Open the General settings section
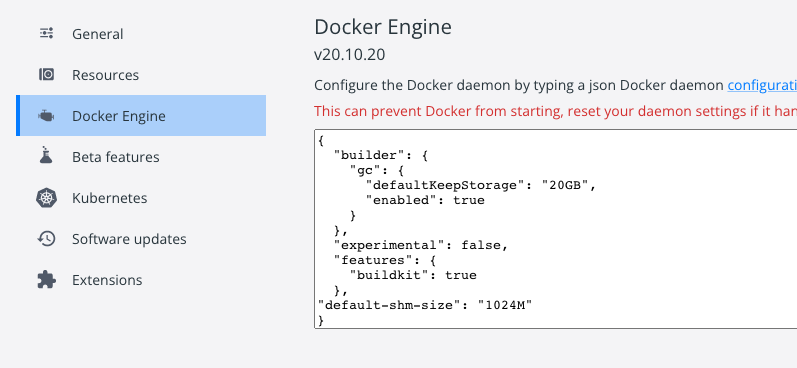 pyautogui.click(x=98, y=34)
